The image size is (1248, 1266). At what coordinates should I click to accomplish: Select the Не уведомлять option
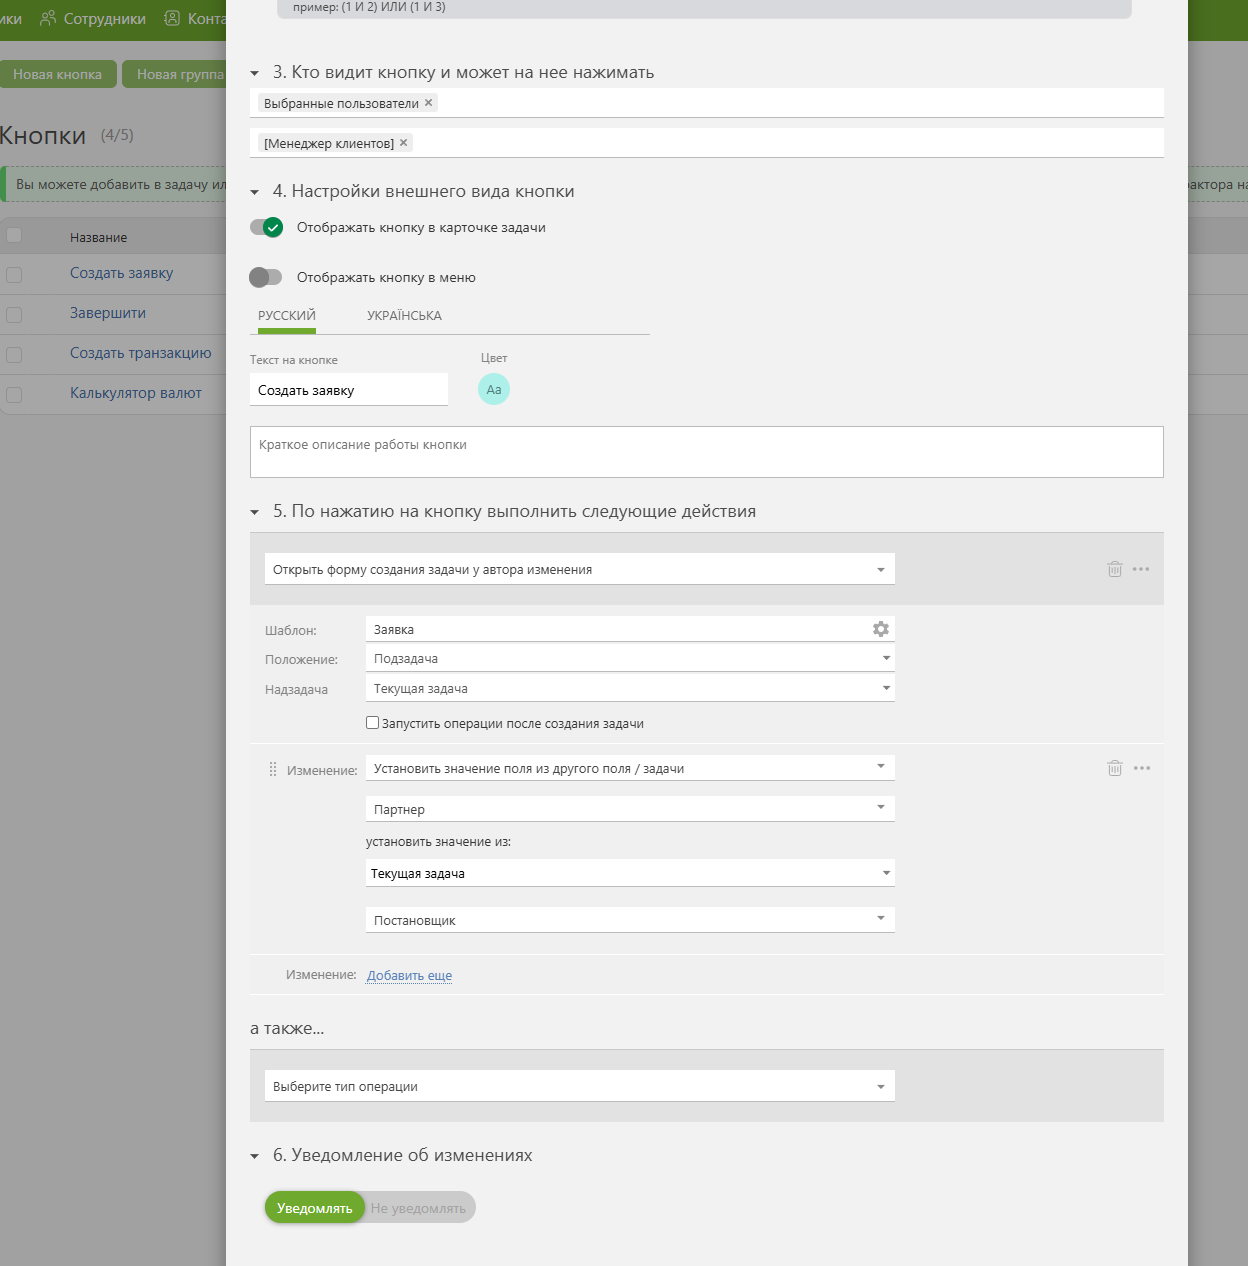tap(418, 1208)
